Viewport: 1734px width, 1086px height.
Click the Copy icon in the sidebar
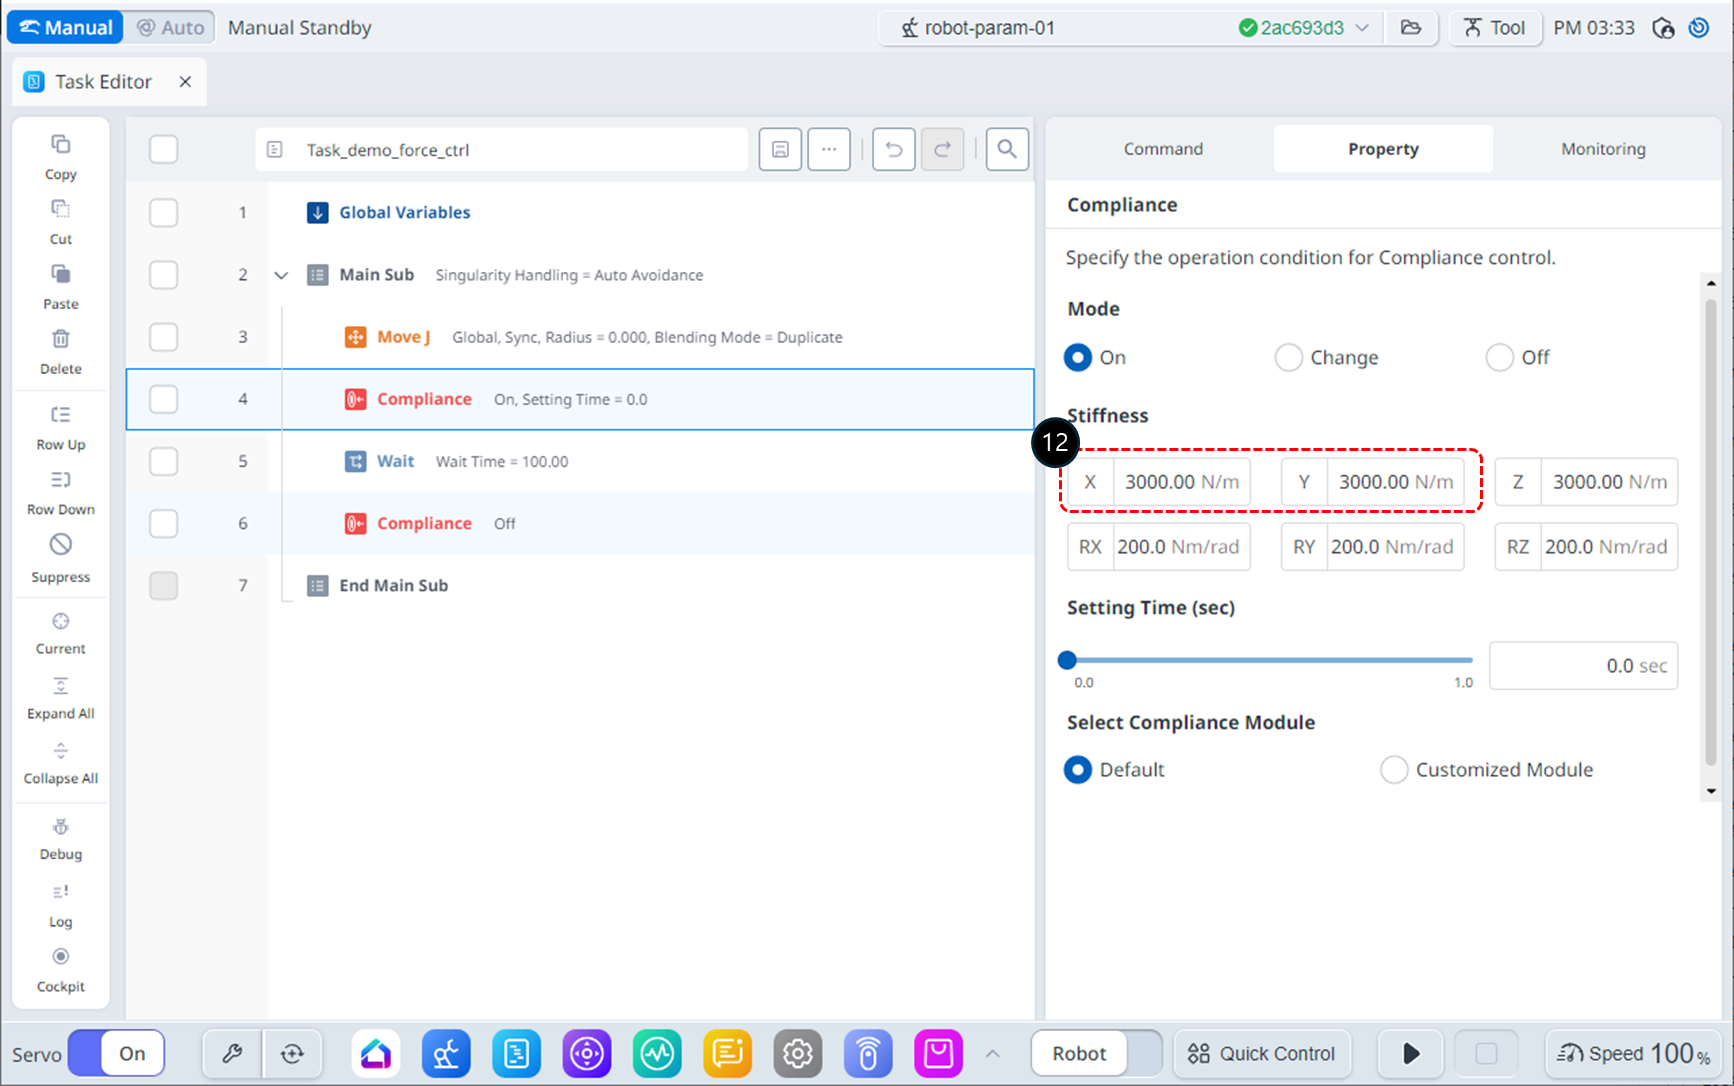60,145
